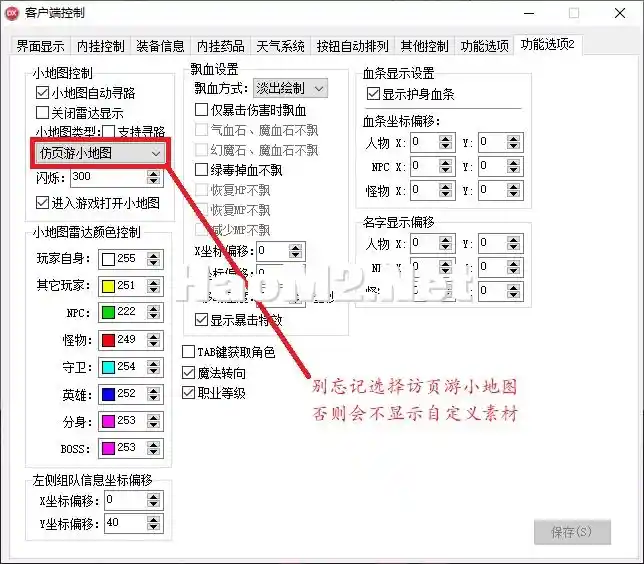Adjust 飘血设置 X坐标偏移 stepper
This screenshot has width=644, height=564.
[x=295, y=251]
